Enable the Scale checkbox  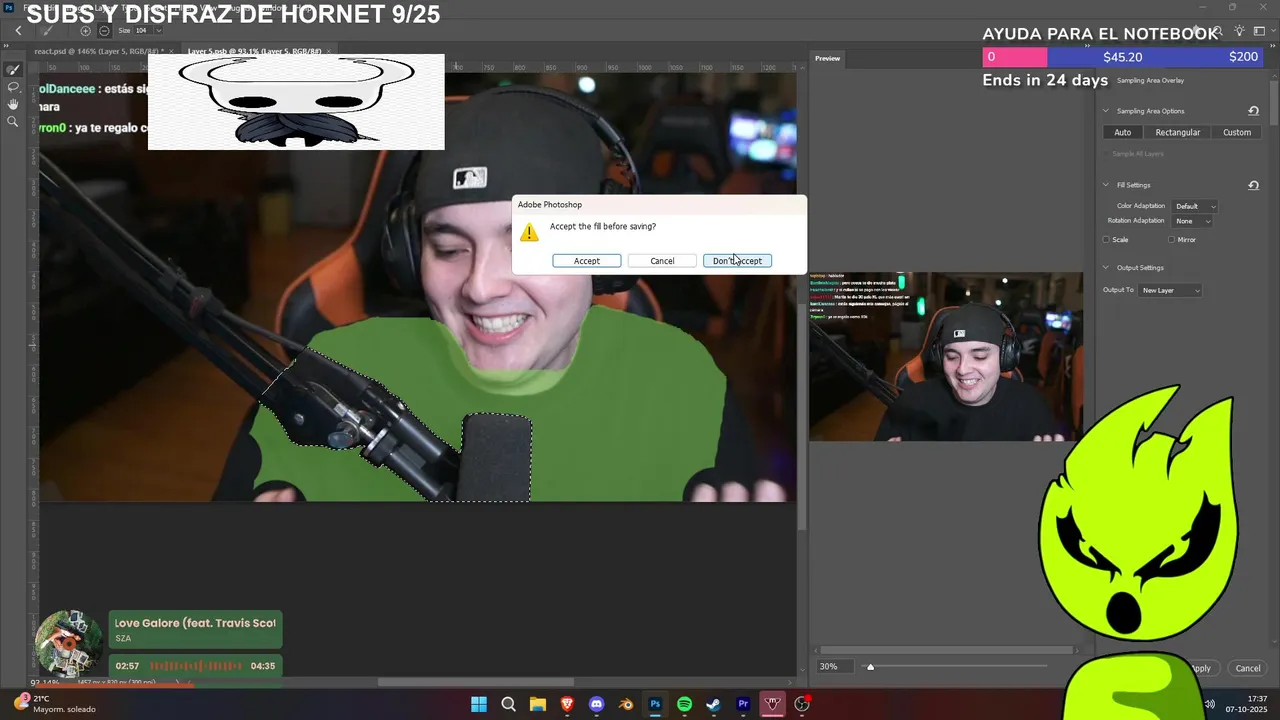tap(1106, 240)
